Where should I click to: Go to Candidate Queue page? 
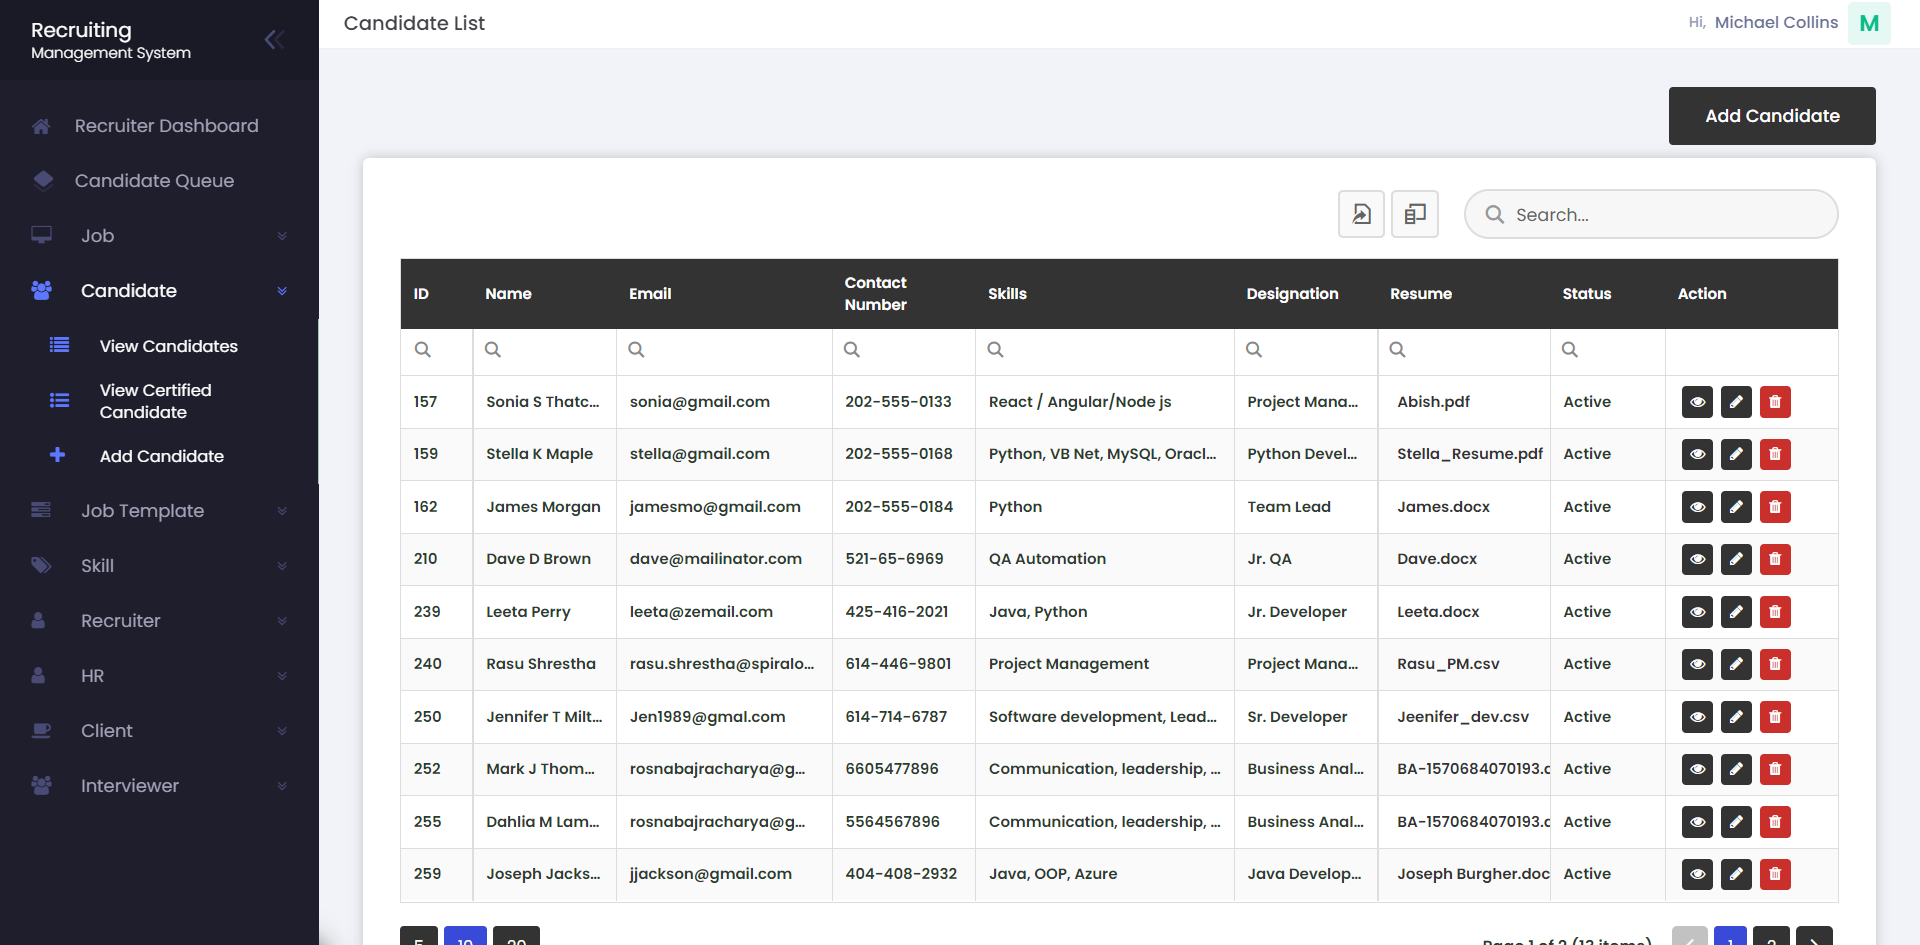coord(154,181)
